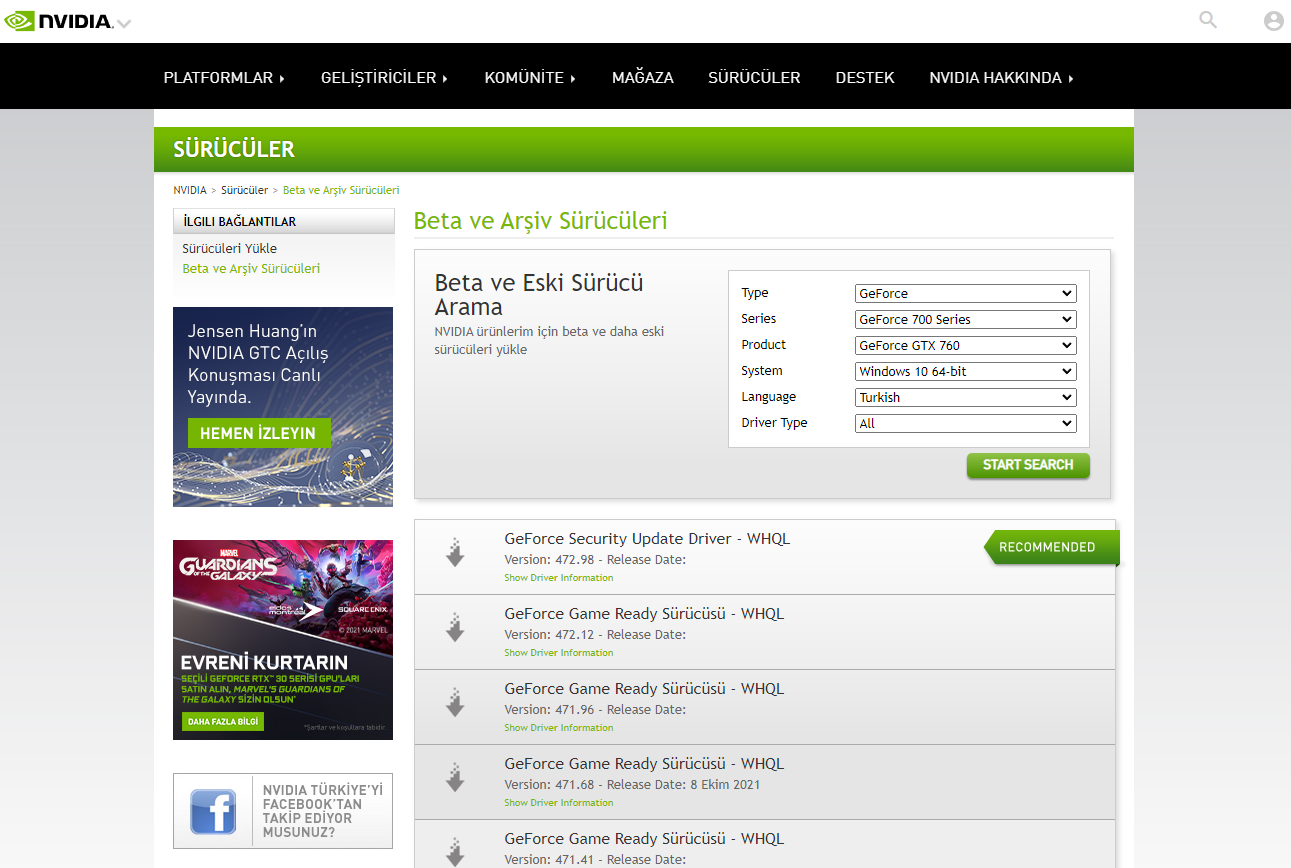This screenshot has width=1291, height=868.
Task: Open the site search magnifier icon
Action: click(x=1208, y=20)
